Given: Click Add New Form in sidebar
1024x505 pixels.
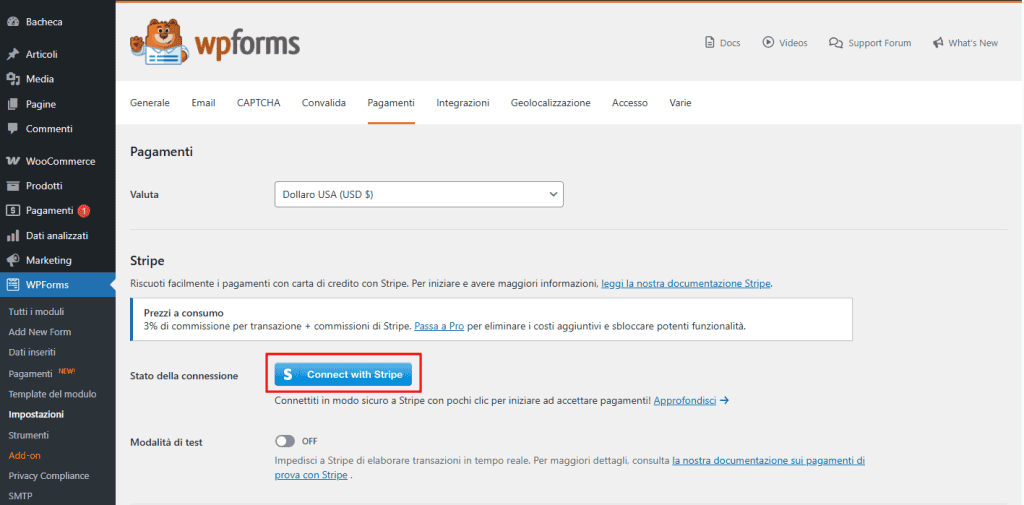Looking at the screenshot, I should (40, 332).
